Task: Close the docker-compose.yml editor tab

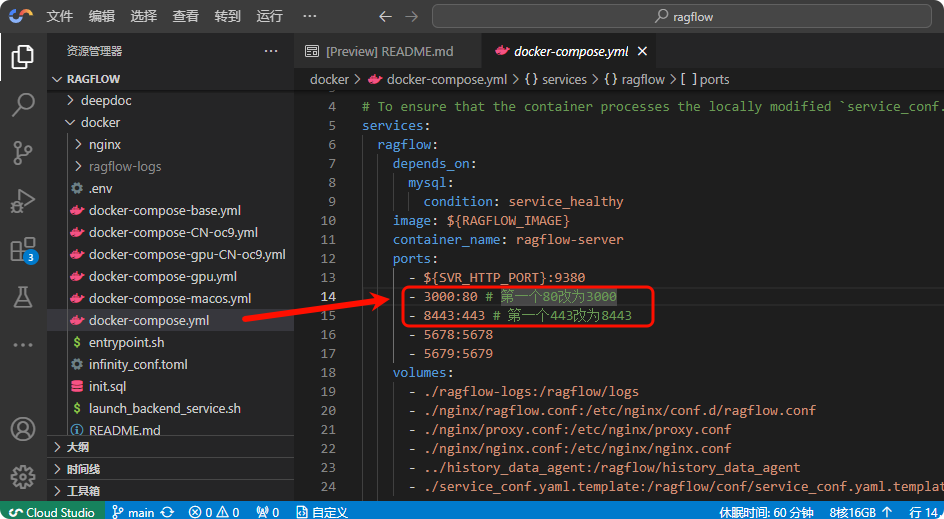Action: [x=642, y=51]
